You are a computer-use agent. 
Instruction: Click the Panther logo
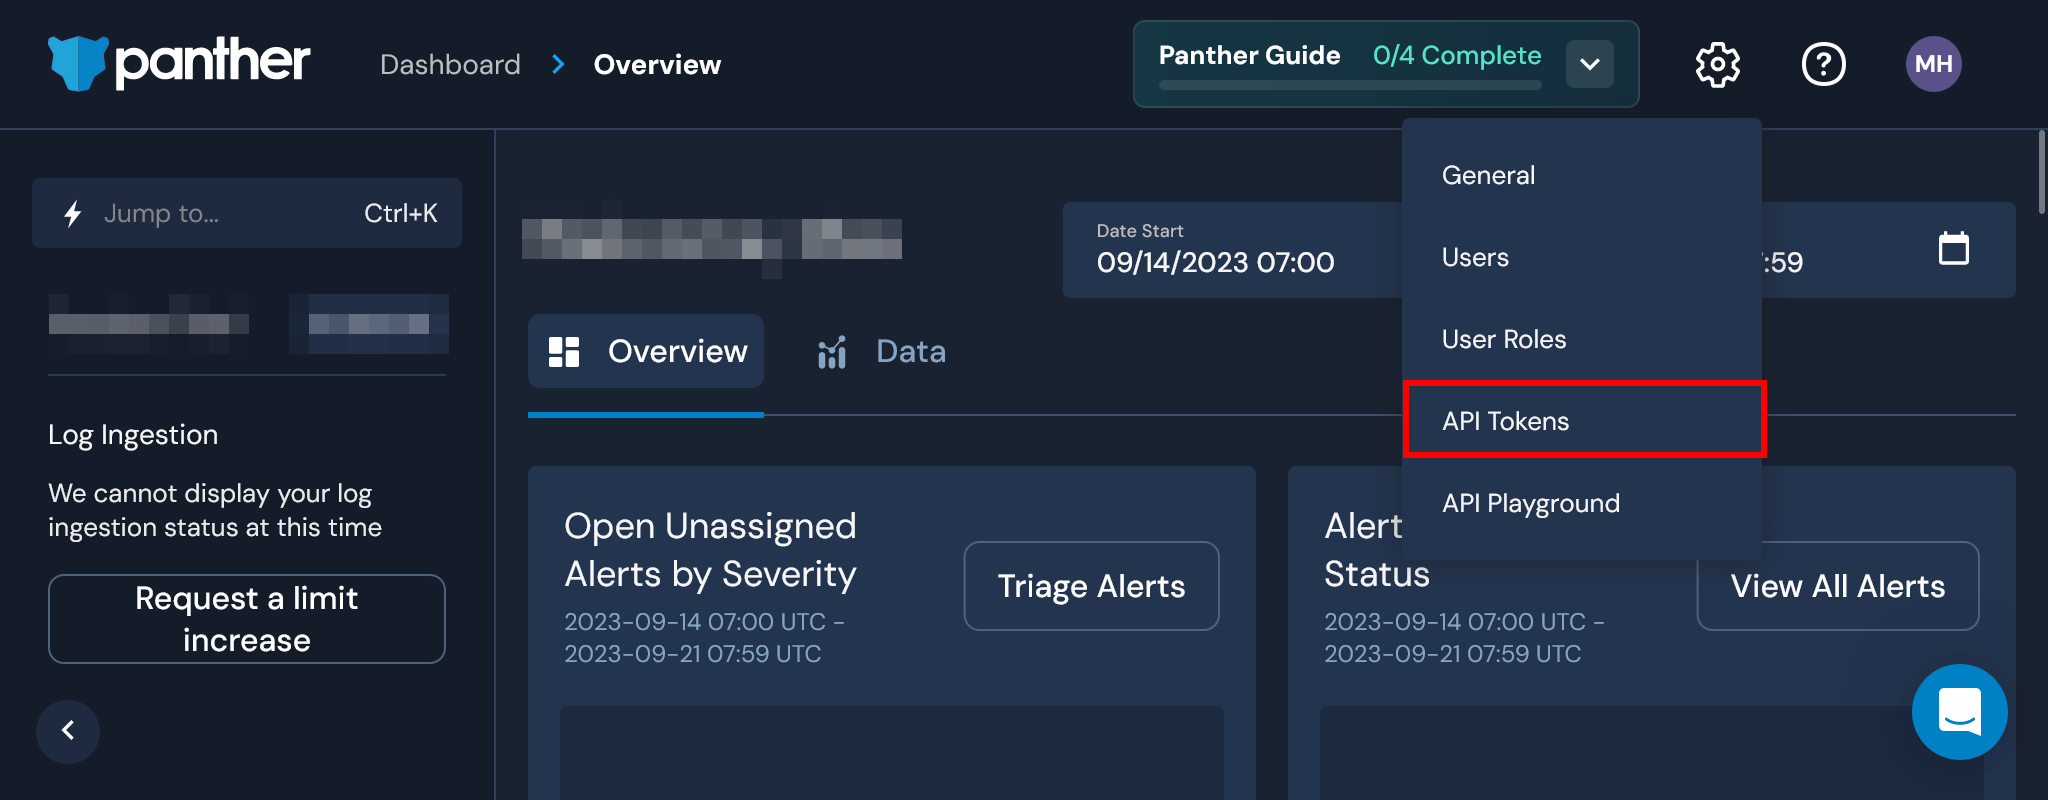tap(179, 63)
